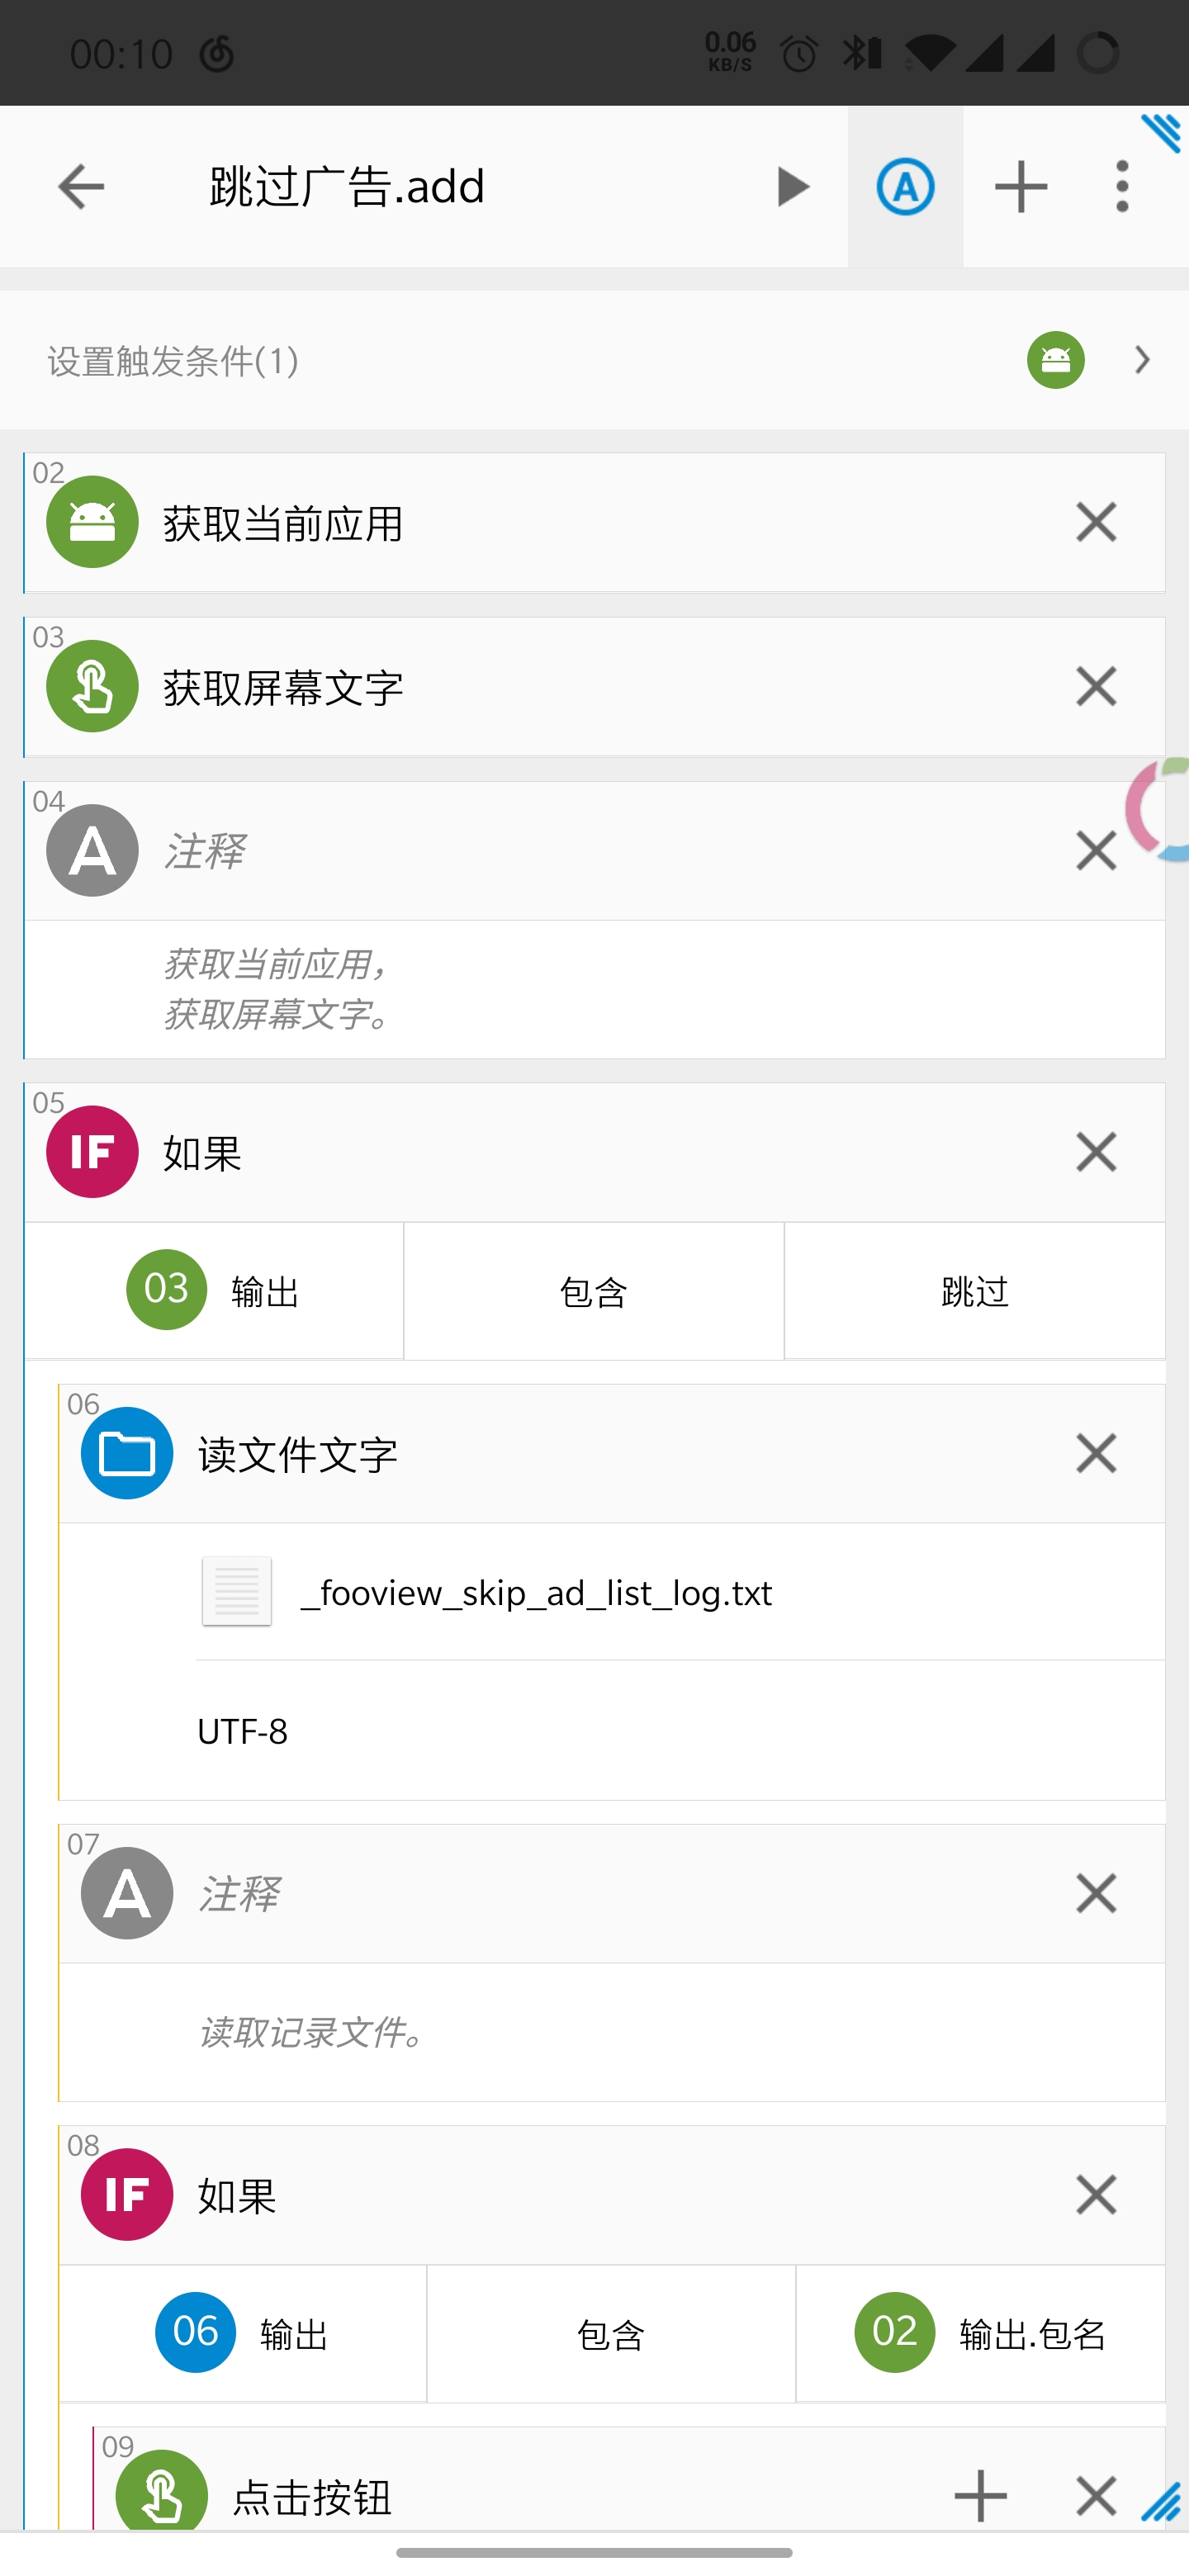Tap the green Android trigger icon
Viewport: 1189px width, 2576px height.
point(1055,360)
